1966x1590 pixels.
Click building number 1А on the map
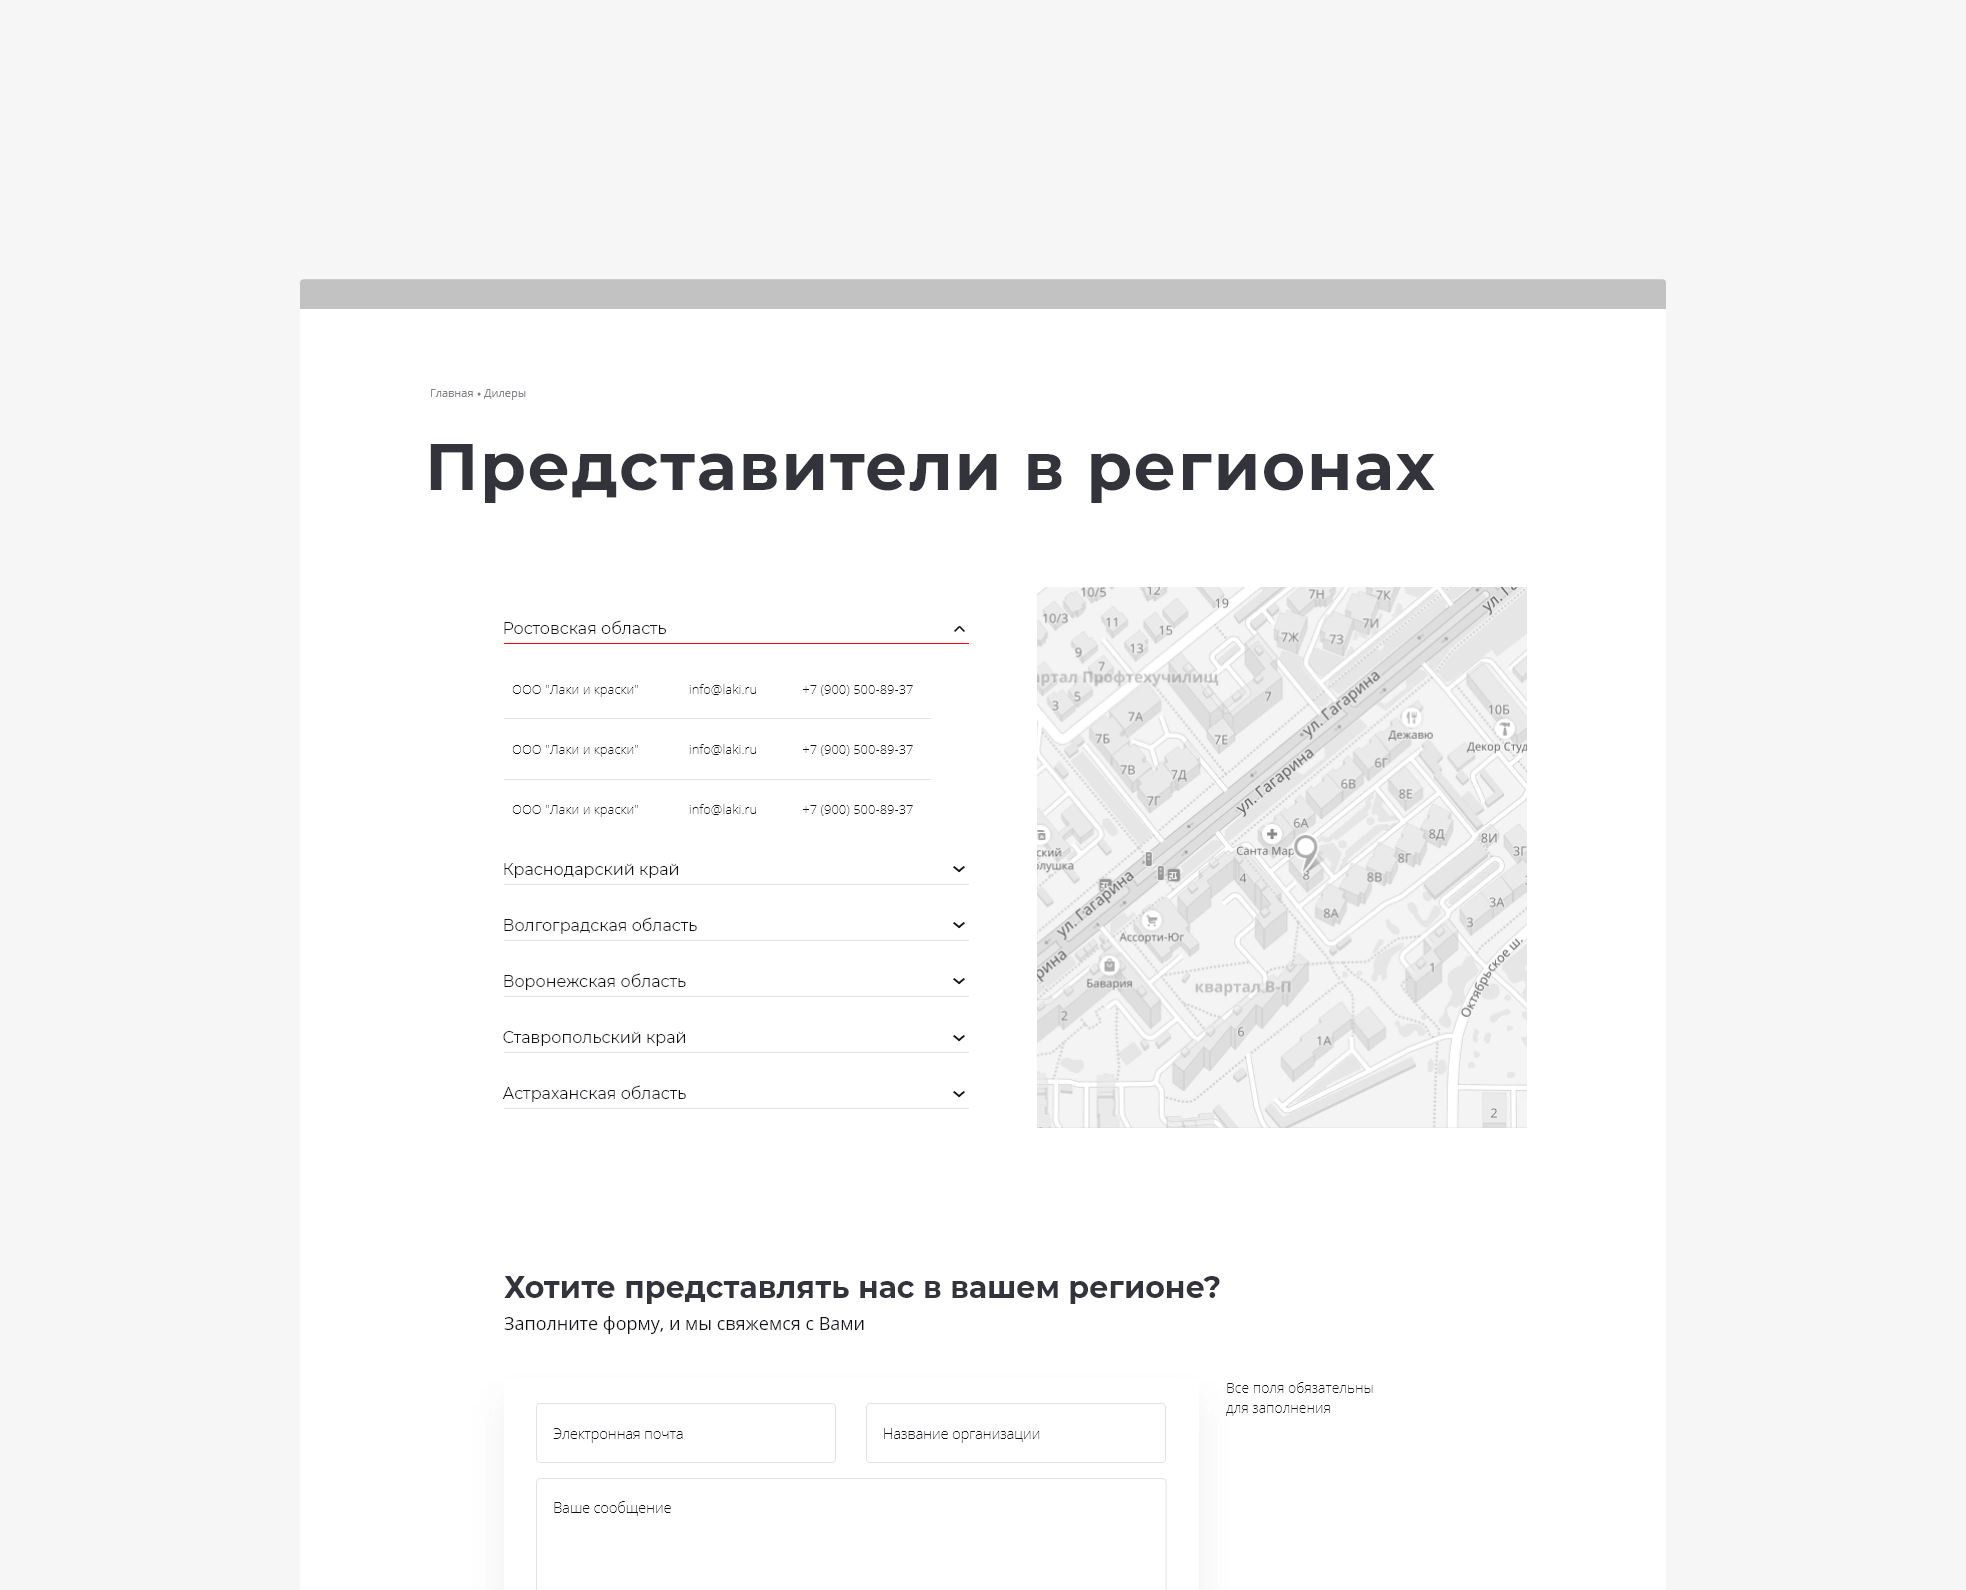(x=1323, y=1041)
